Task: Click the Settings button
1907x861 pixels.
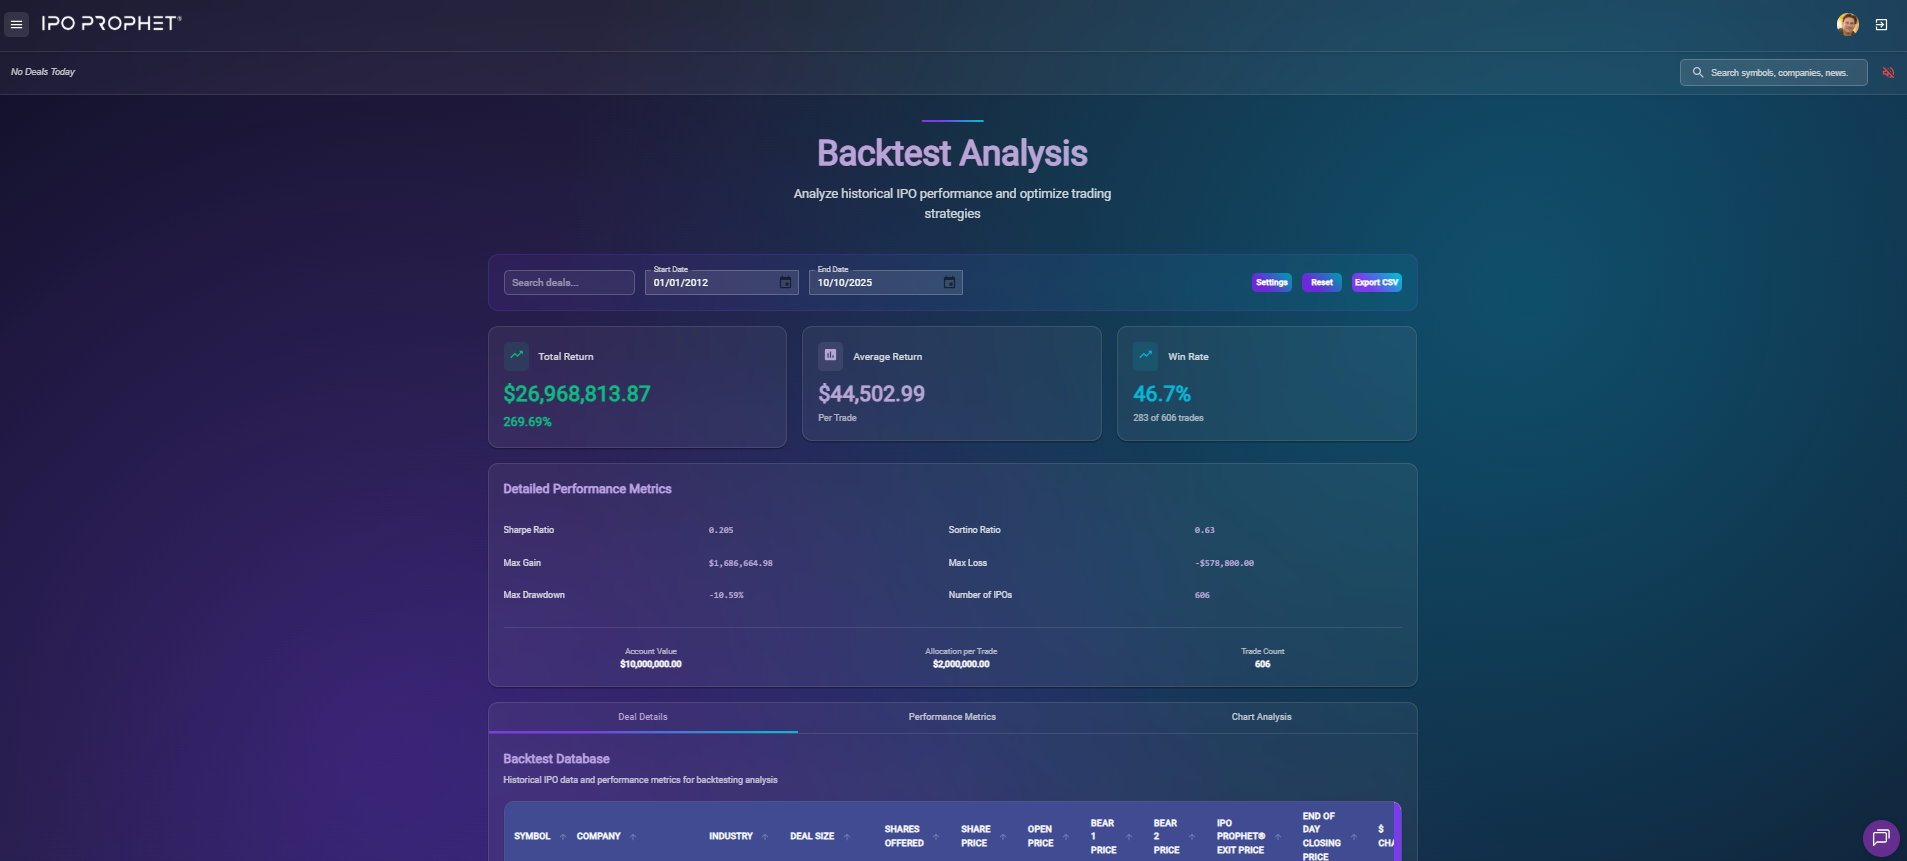Action: tap(1271, 283)
